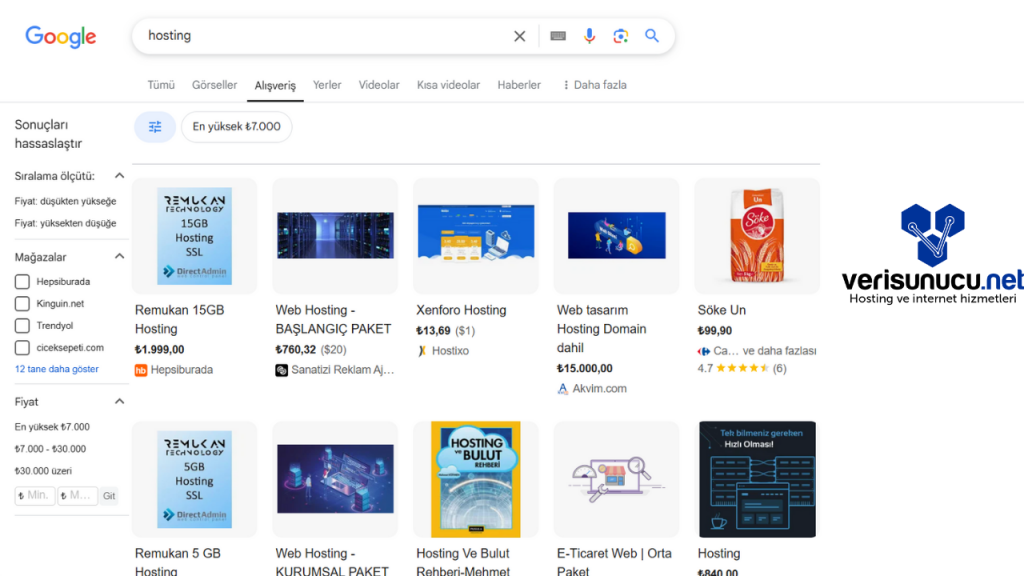Image resolution: width=1024 pixels, height=576 pixels.
Task: Click the Hepsiburada store icon under Remukan 15GB
Action: click(x=141, y=370)
